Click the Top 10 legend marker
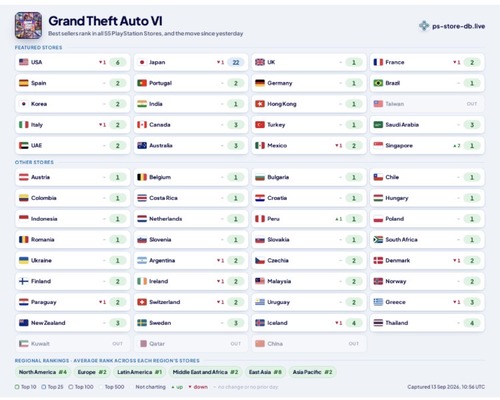Image resolution: width=500 pixels, height=400 pixels. 17,387
